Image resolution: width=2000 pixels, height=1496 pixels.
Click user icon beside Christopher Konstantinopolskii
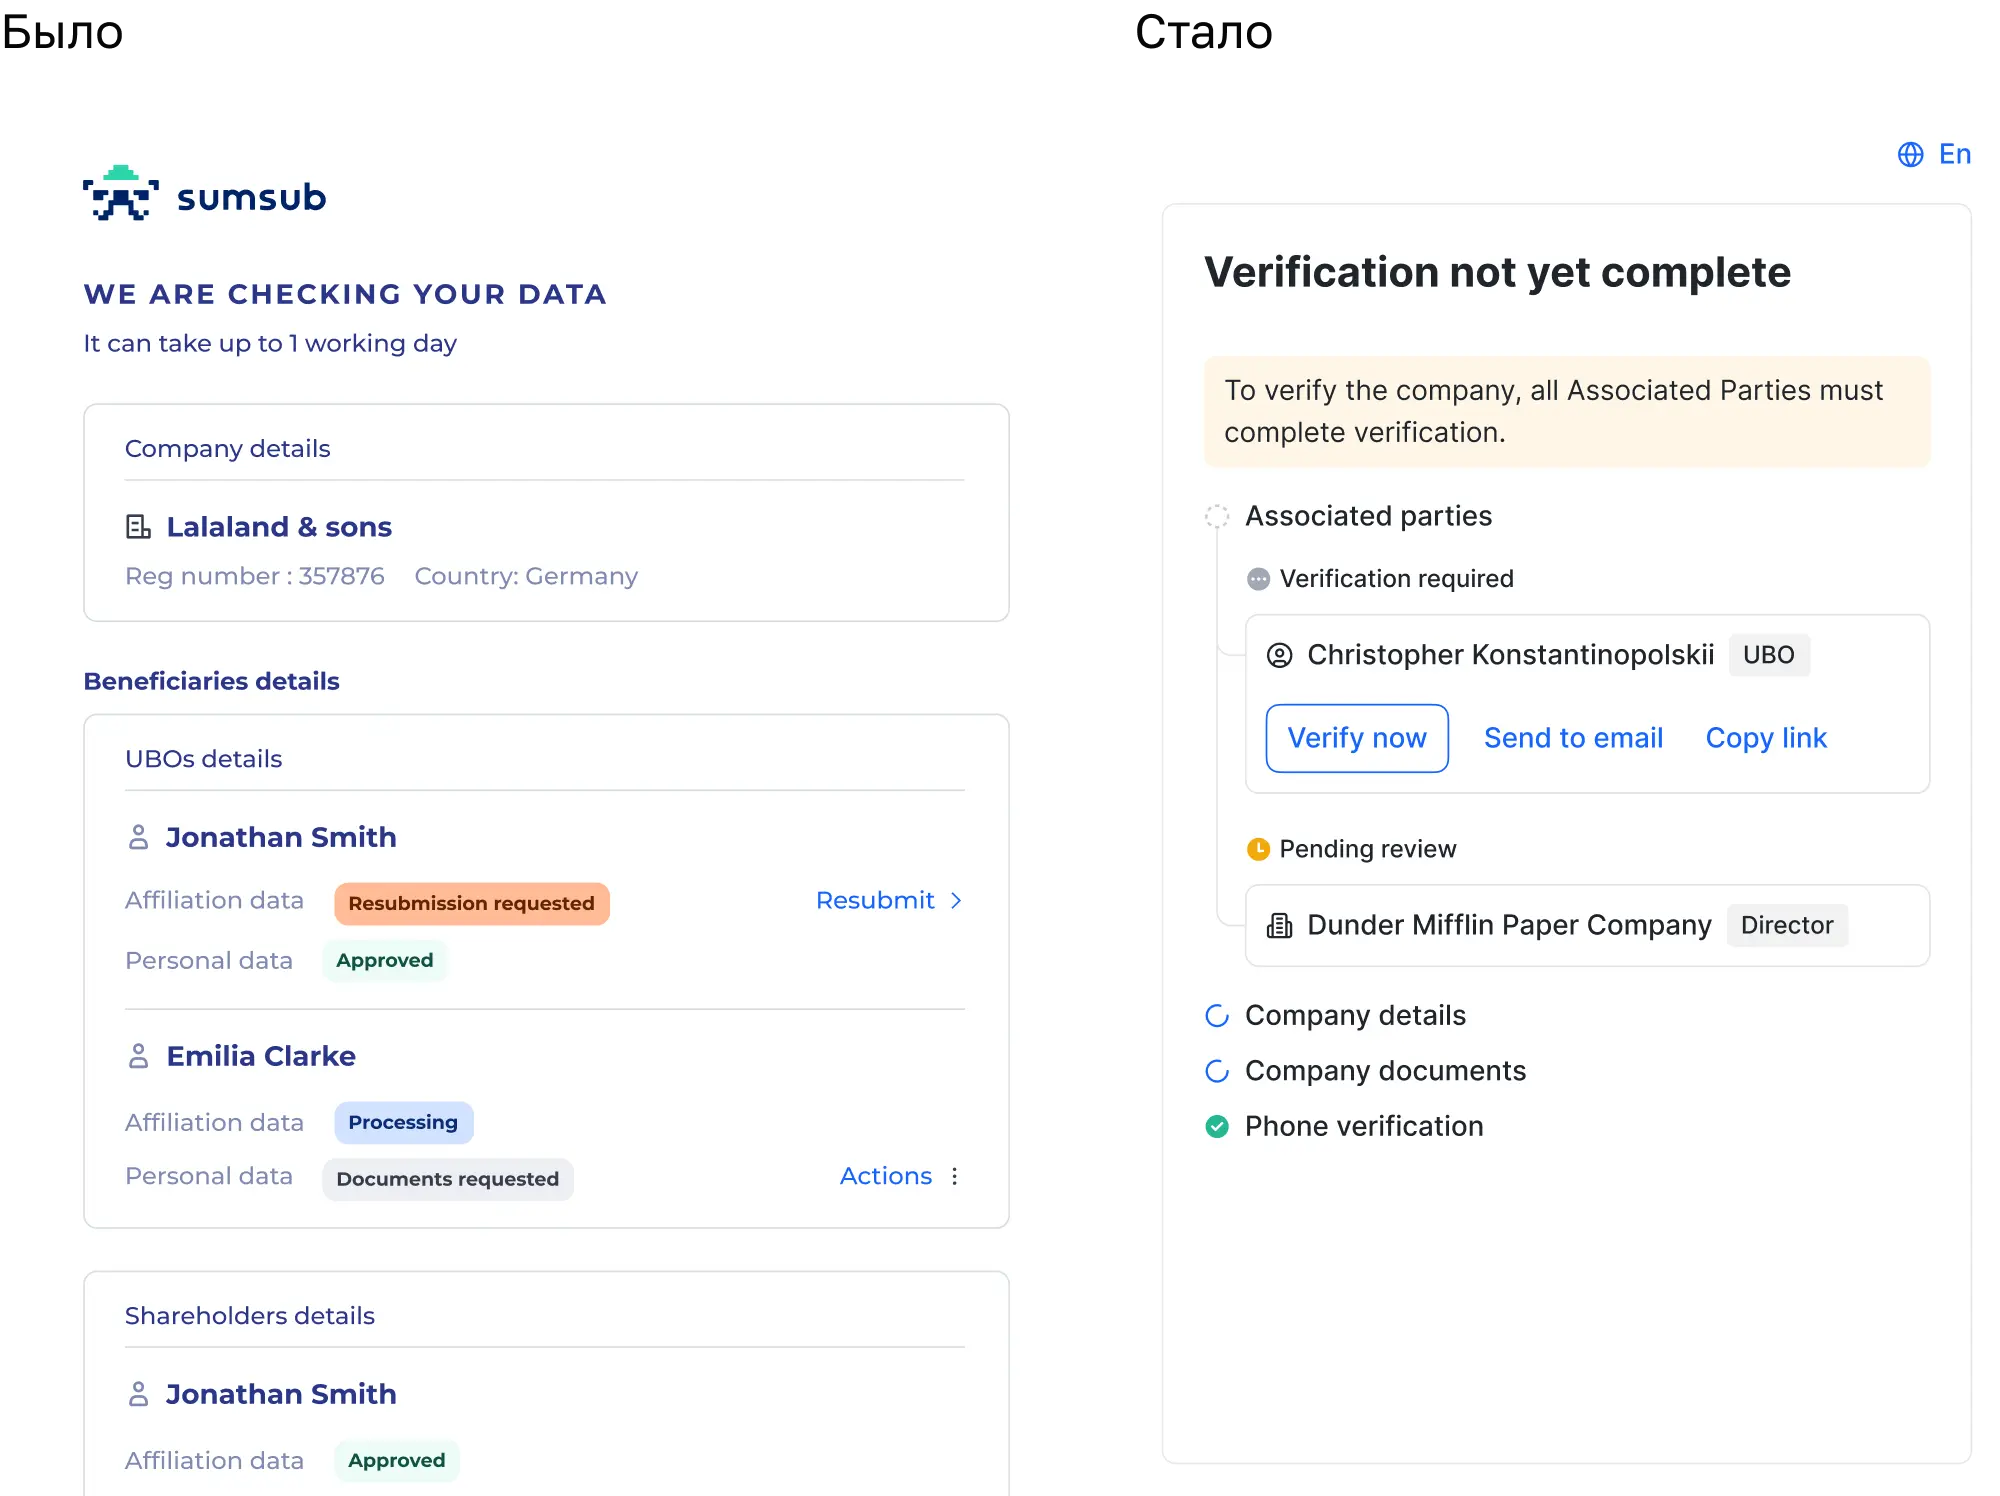(x=1279, y=655)
